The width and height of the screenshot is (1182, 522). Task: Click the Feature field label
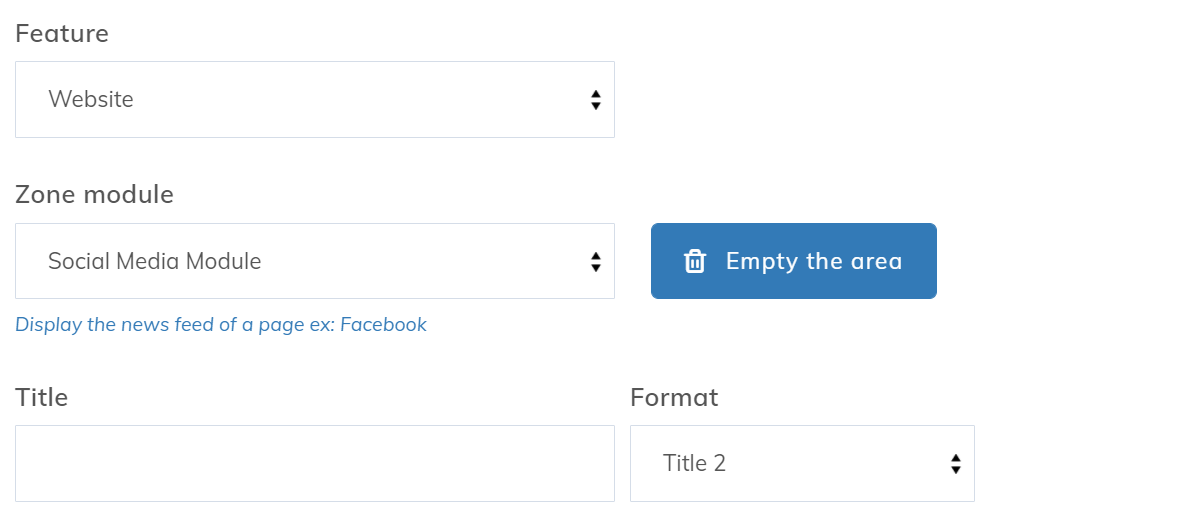point(62,34)
